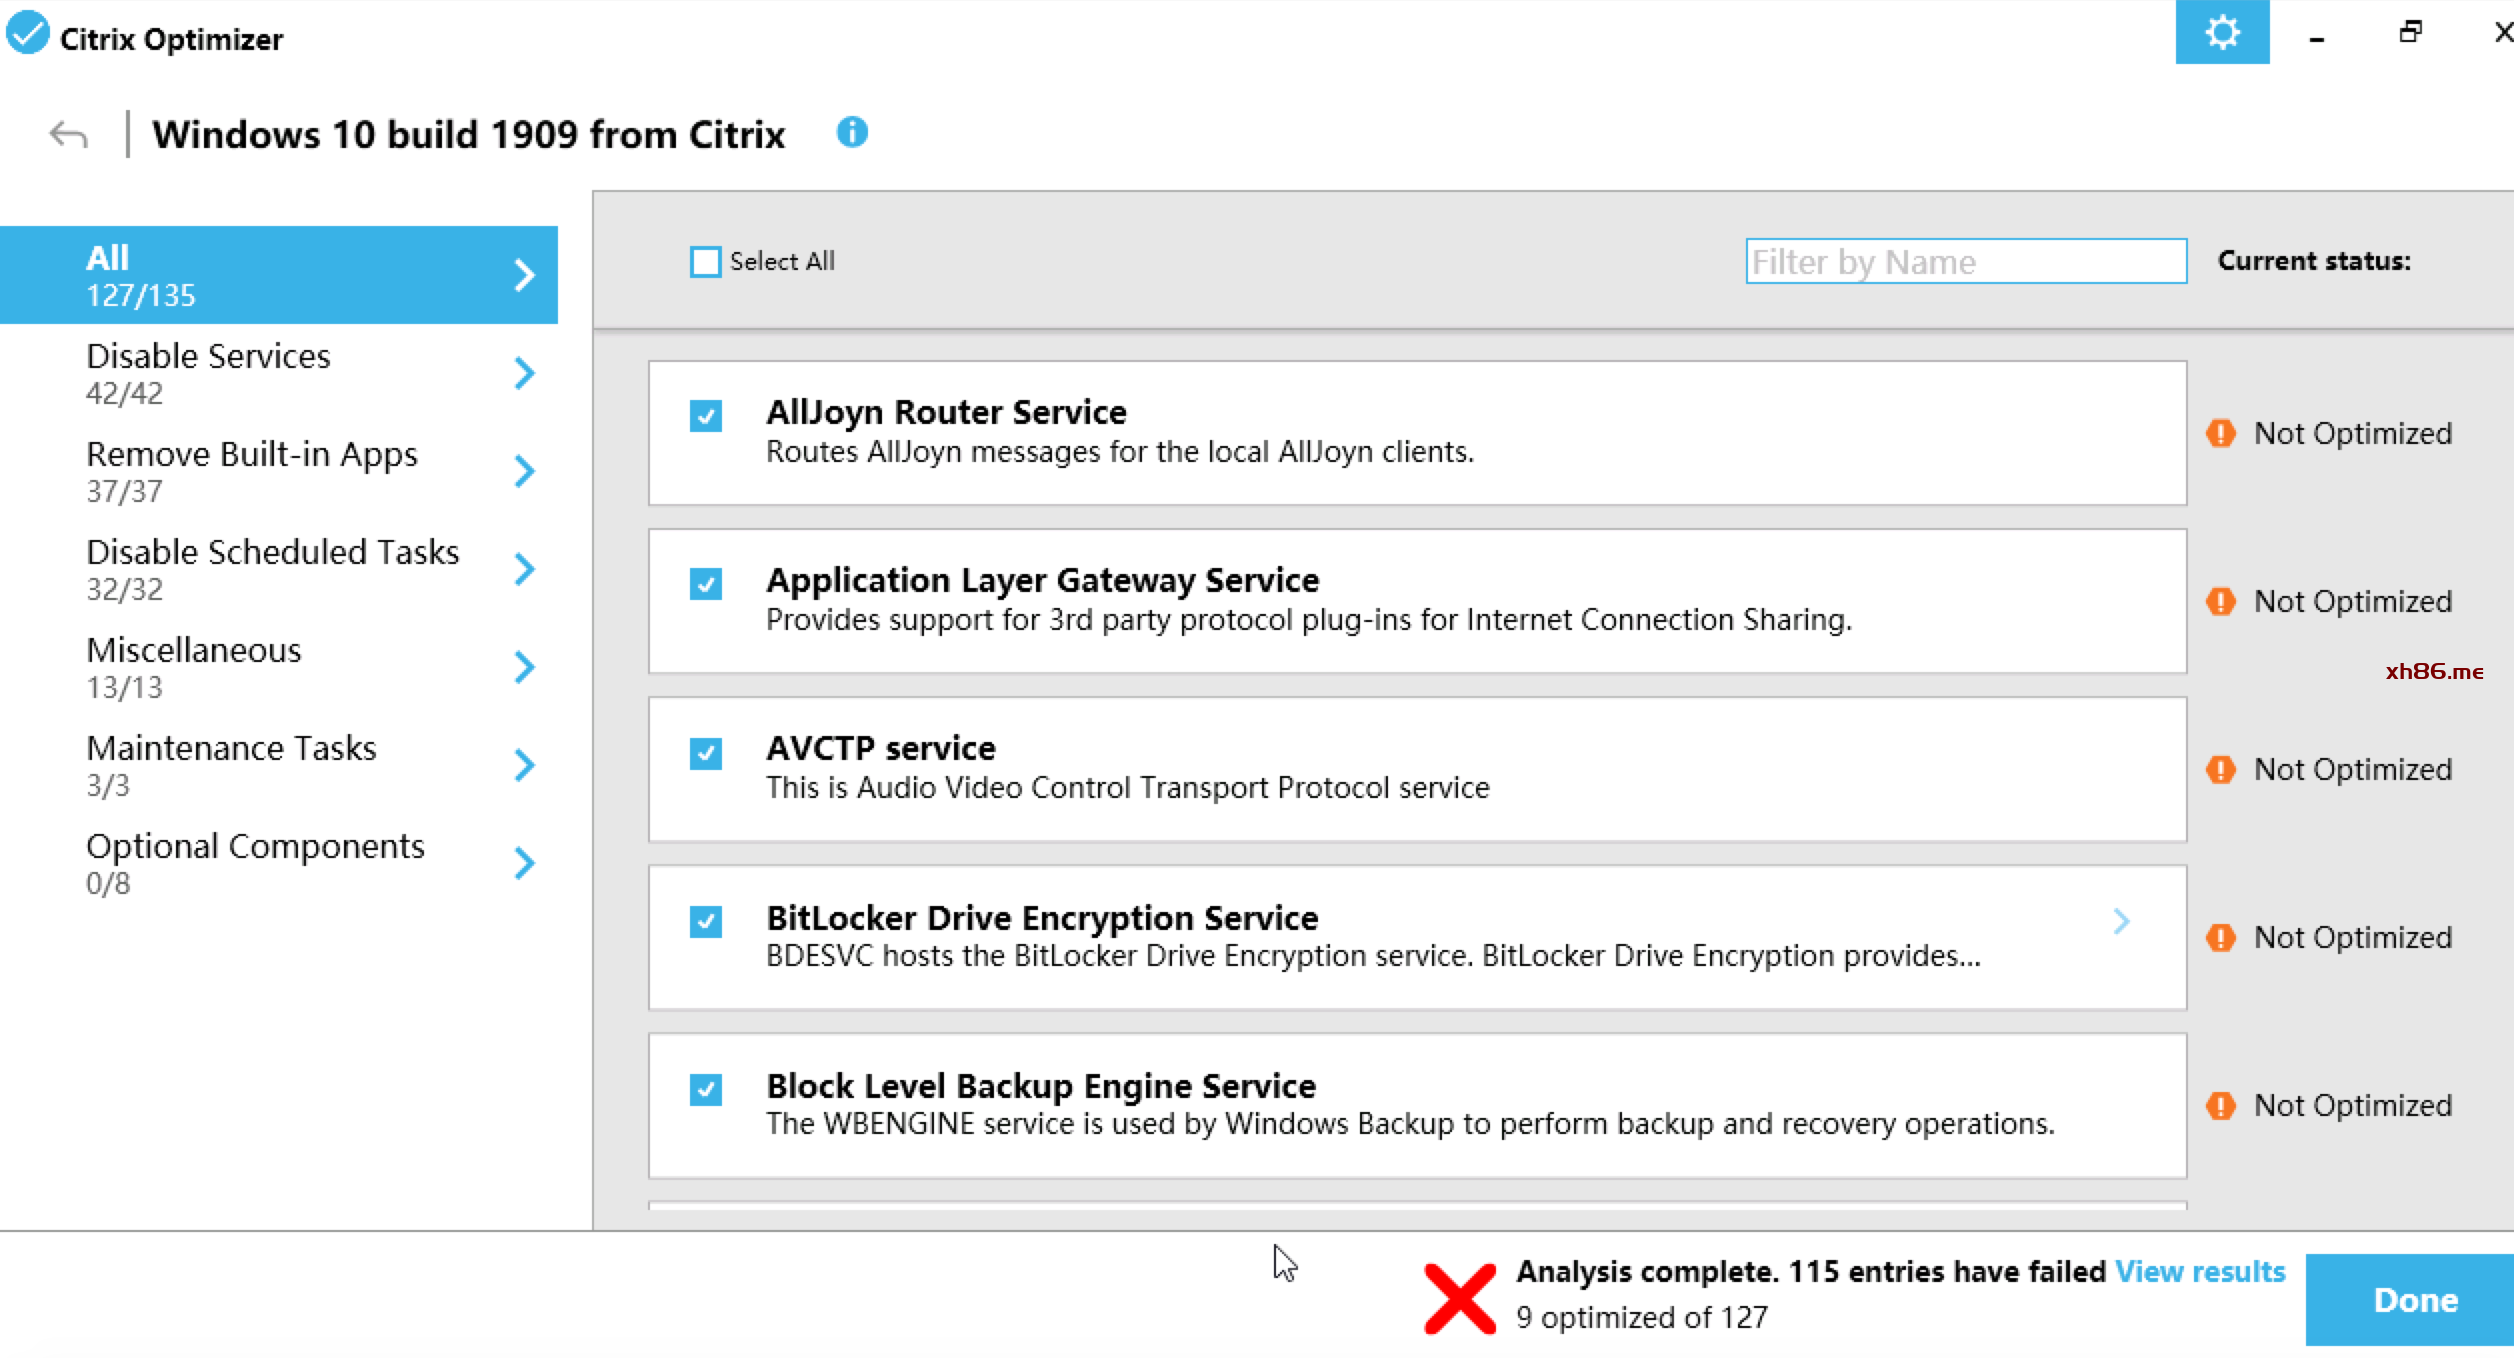Click the back arrow icon
Viewport: 2514px width, 1358px height.
click(x=68, y=134)
